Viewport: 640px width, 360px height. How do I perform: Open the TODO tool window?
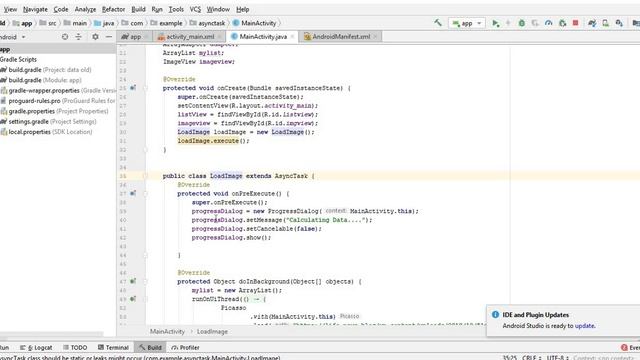click(75, 347)
